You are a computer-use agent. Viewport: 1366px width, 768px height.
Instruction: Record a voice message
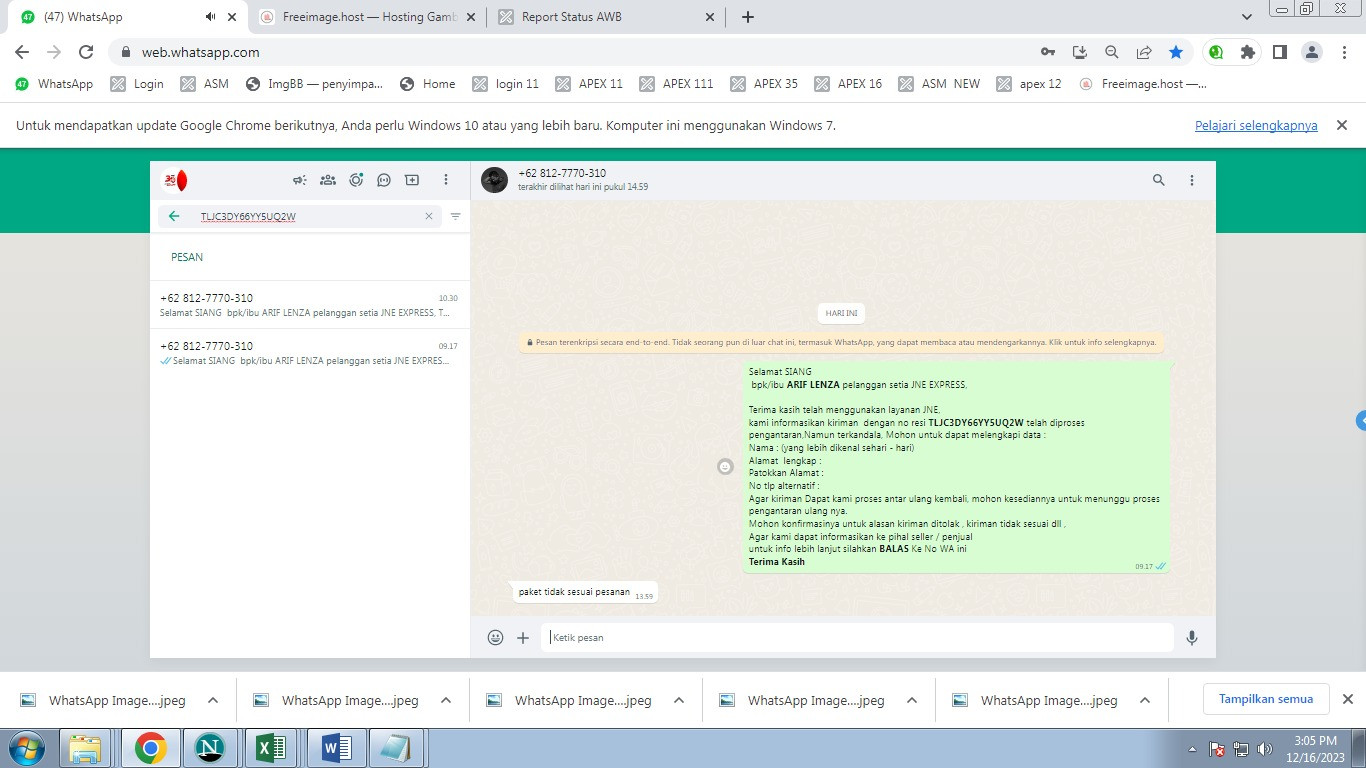(x=1192, y=637)
